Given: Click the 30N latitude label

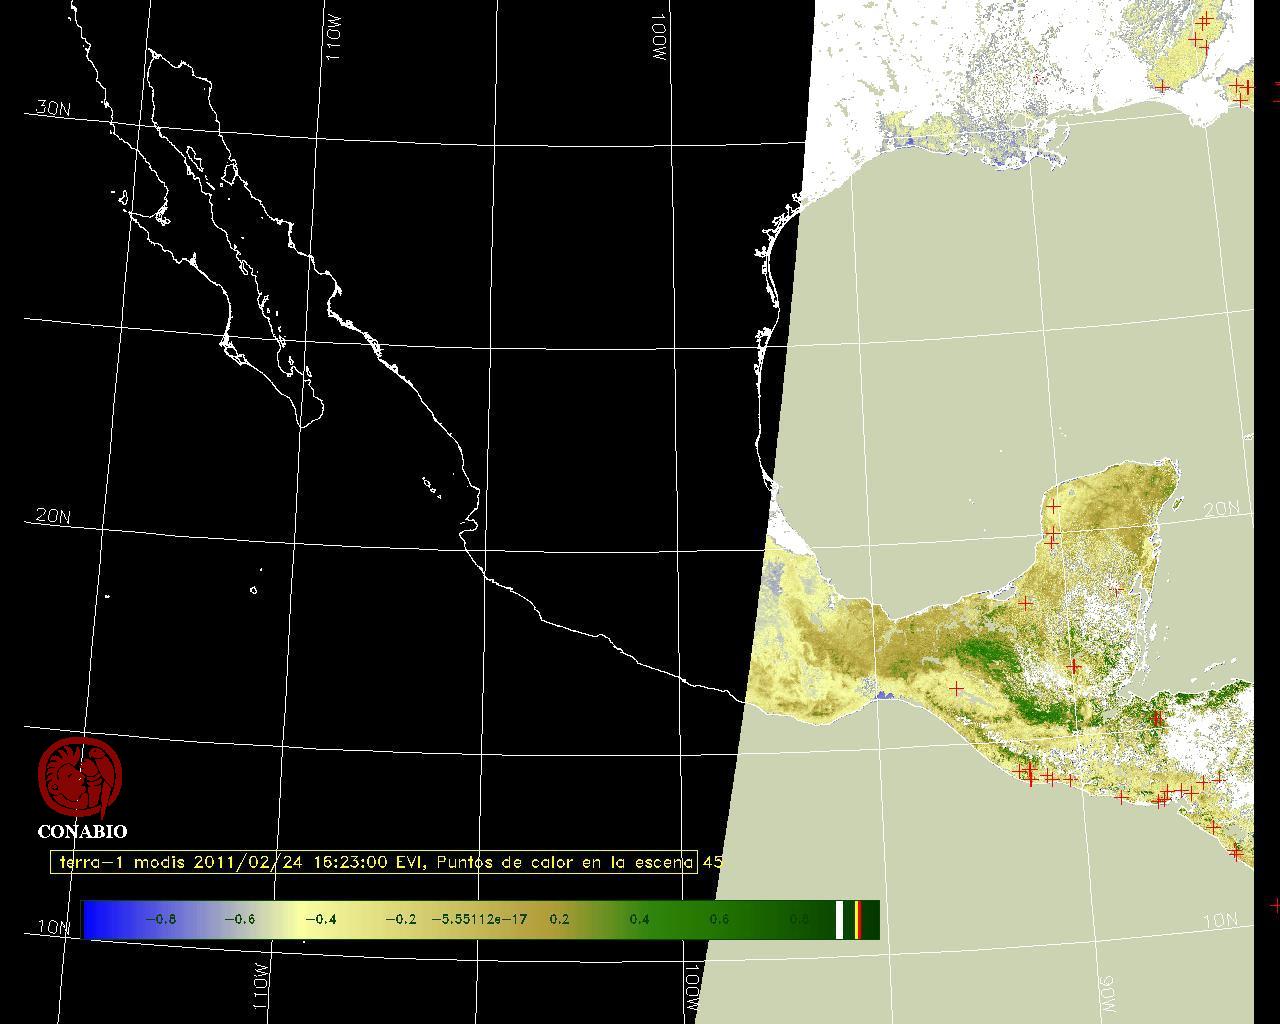Looking at the screenshot, I should pyautogui.click(x=53, y=108).
